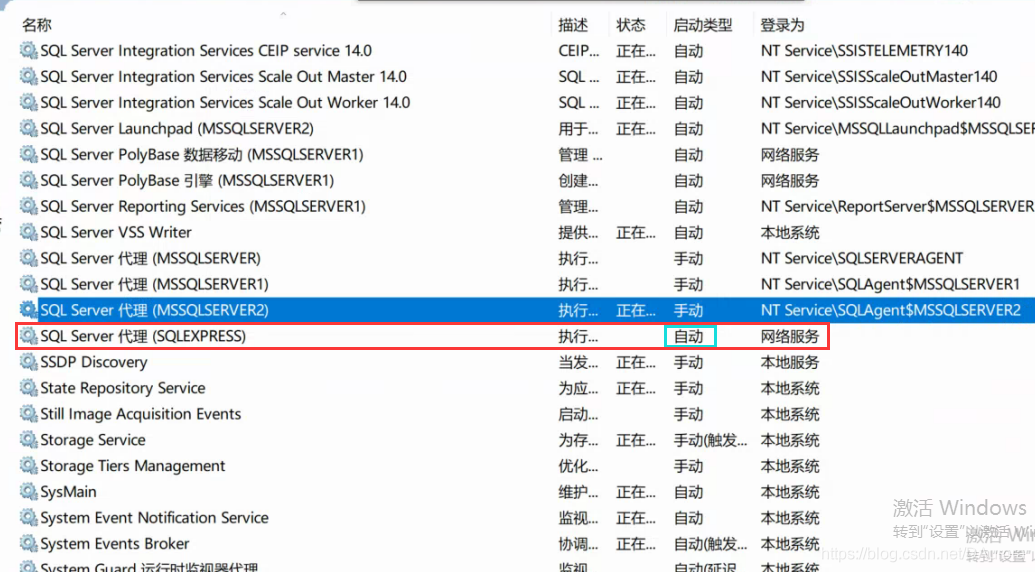Click 手动 startup type of SQL Server 代理 (MSSQLSERVER)
The width and height of the screenshot is (1035, 572).
point(688,258)
